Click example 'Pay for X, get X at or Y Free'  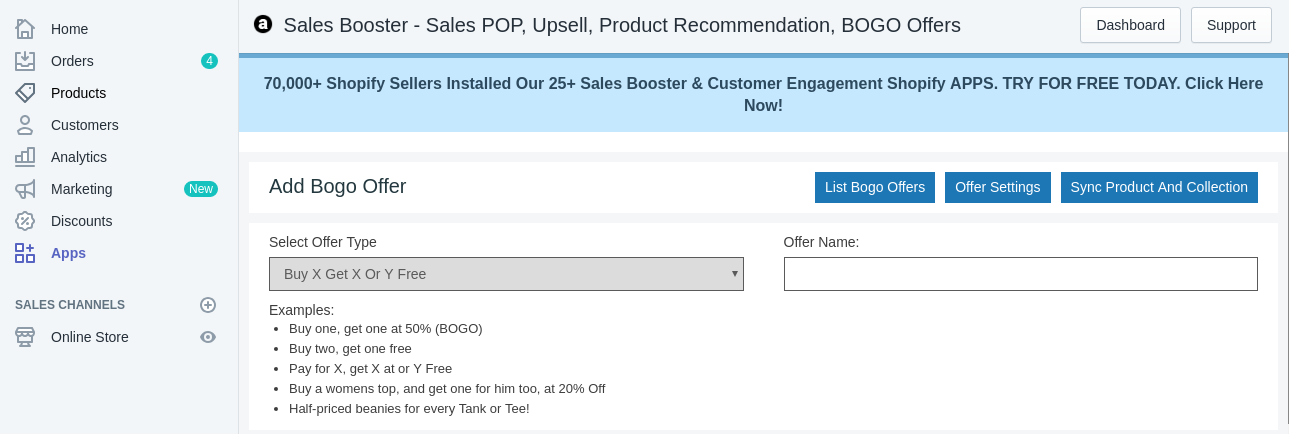coord(370,368)
